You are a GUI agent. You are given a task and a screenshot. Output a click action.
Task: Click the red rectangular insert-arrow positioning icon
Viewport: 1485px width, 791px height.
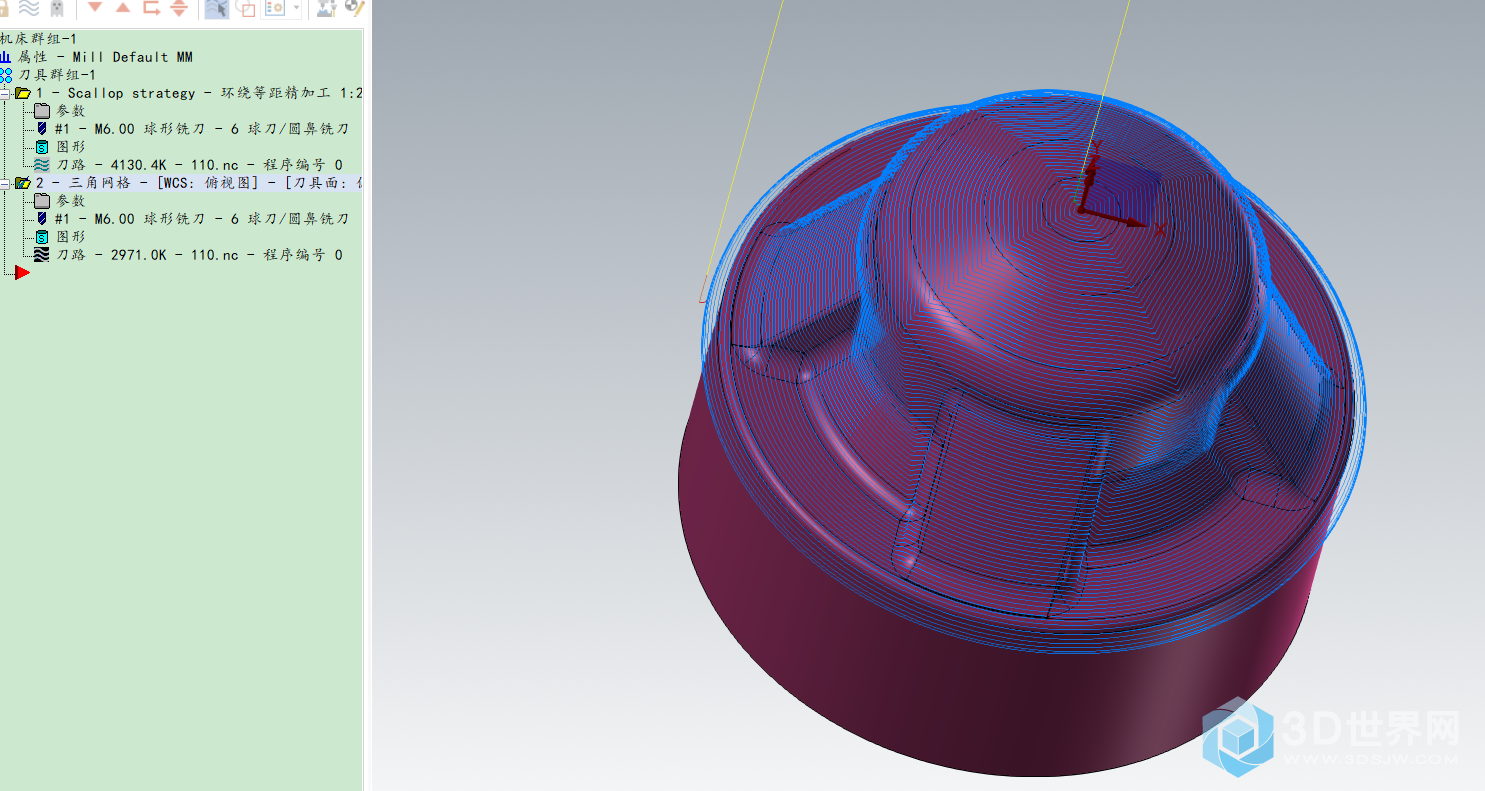click(x=151, y=8)
